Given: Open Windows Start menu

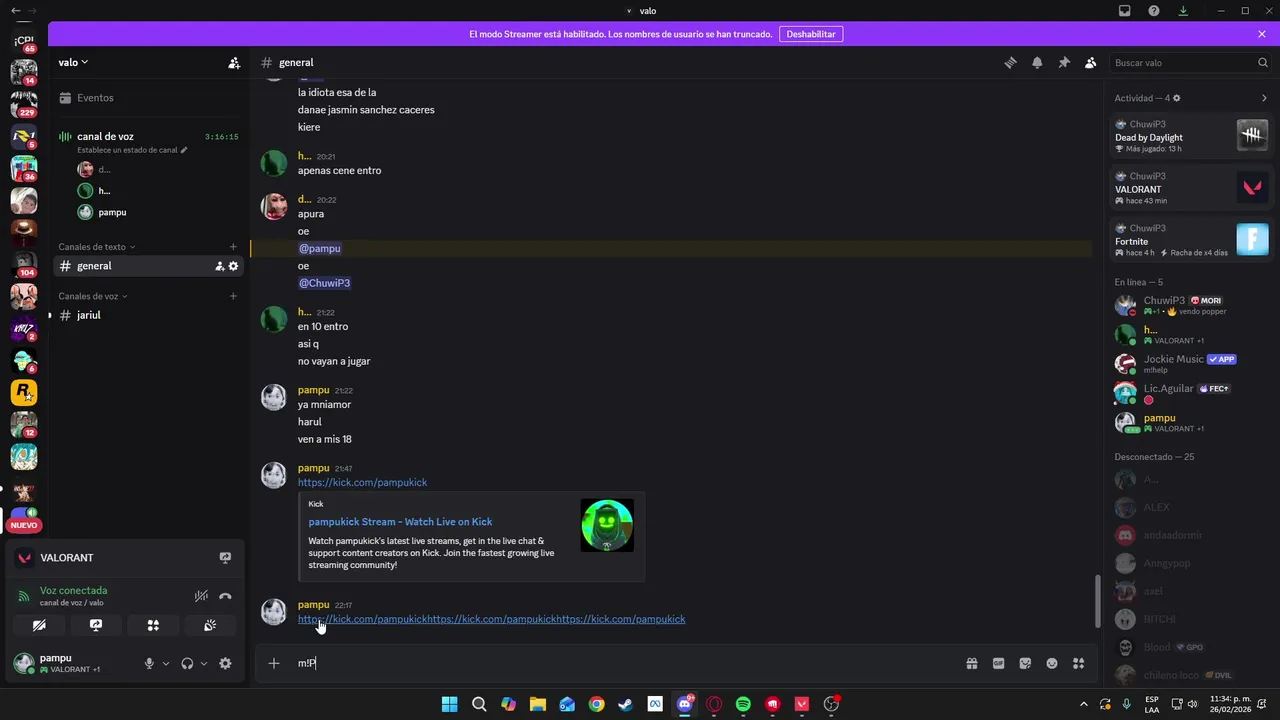Looking at the screenshot, I should (x=449, y=704).
